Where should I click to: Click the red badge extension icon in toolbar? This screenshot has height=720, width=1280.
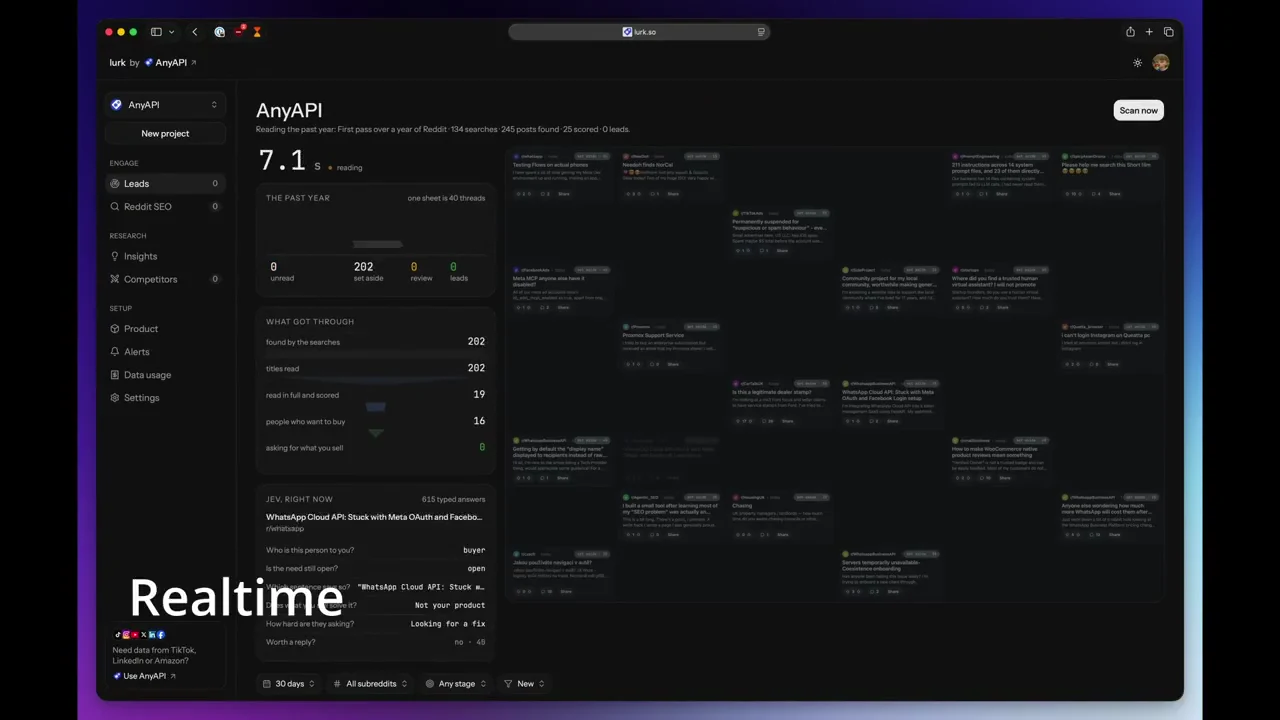[240, 32]
